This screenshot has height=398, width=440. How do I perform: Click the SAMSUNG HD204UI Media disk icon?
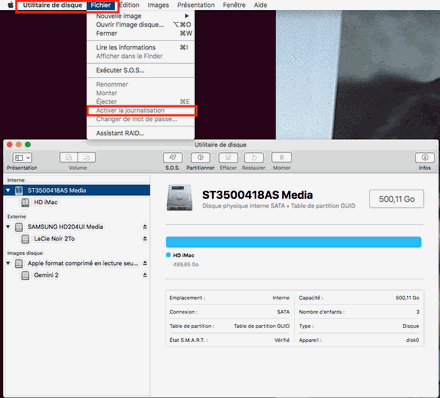coord(19,227)
